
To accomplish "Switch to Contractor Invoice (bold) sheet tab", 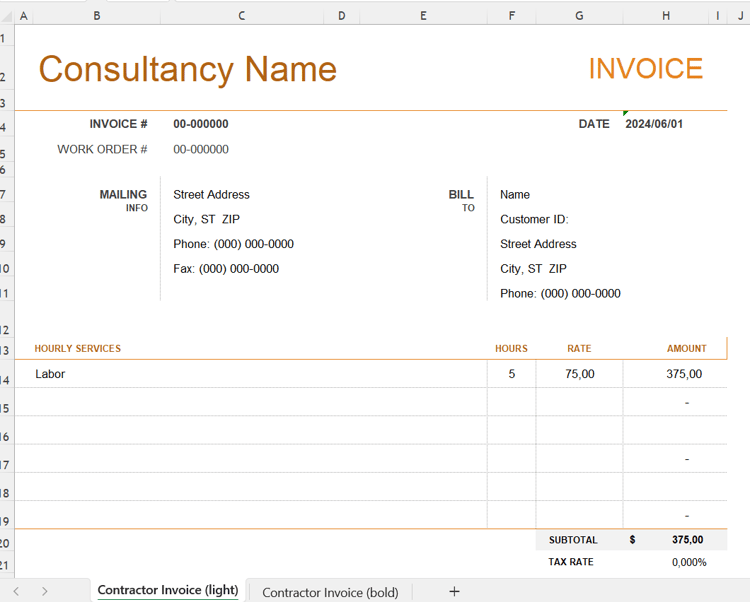I will (330, 592).
